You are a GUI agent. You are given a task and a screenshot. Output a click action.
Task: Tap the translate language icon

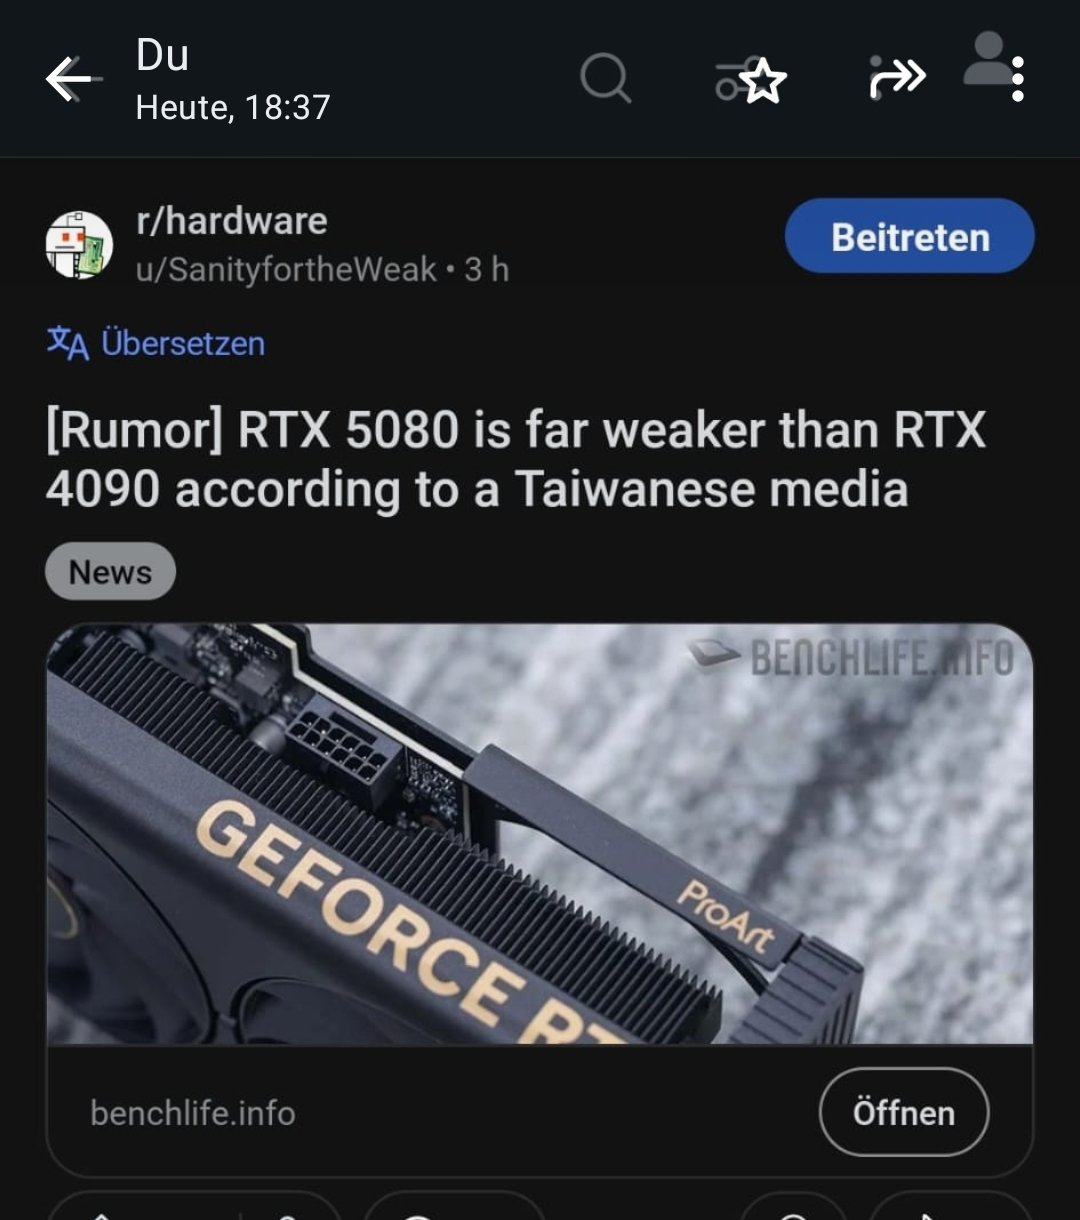click(68, 343)
